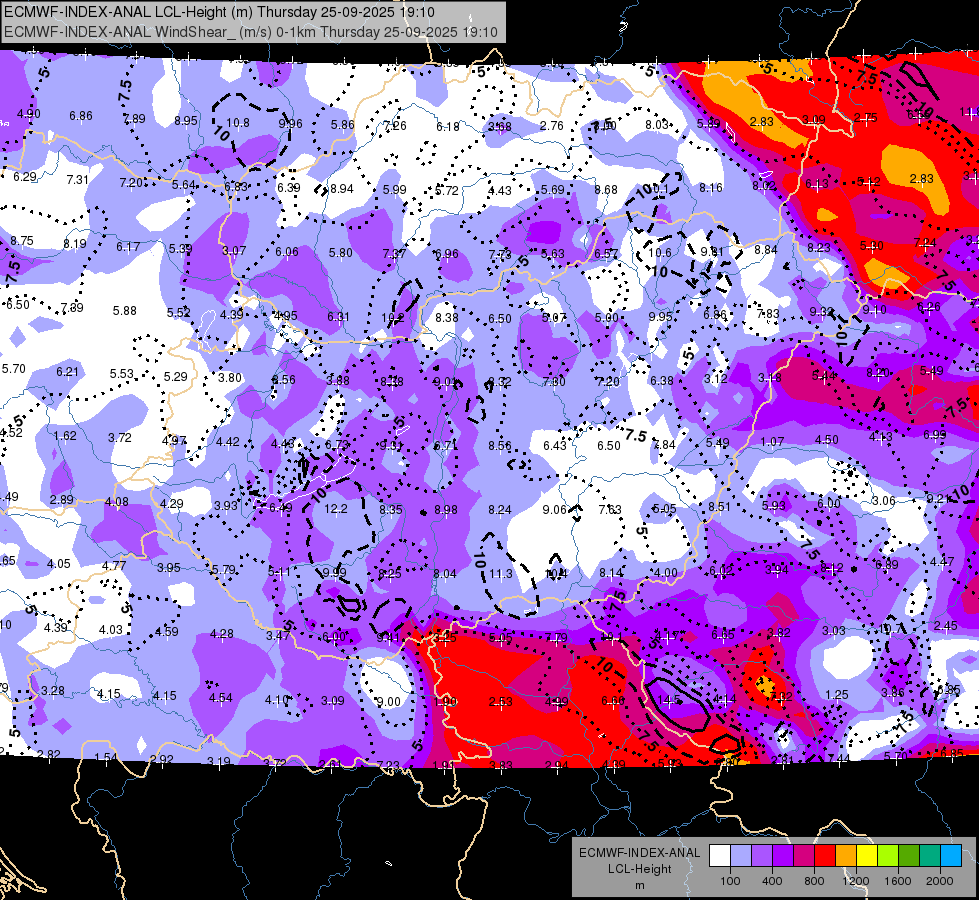Image resolution: width=979 pixels, height=900 pixels.
Task: Click the grid value '9.00'
Action: click(x=389, y=701)
